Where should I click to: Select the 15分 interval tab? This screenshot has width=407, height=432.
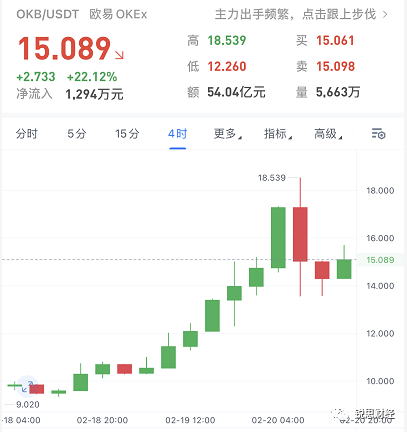point(127,134)
